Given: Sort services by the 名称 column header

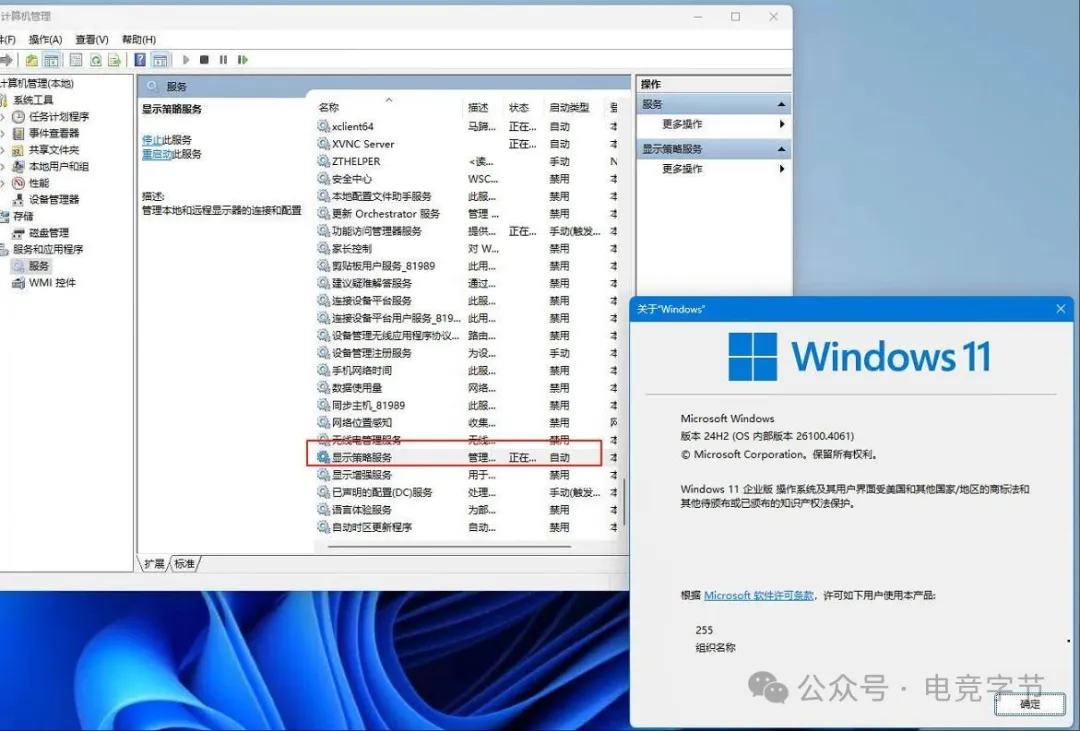Looking at the screenshot, I should (389, 107).
